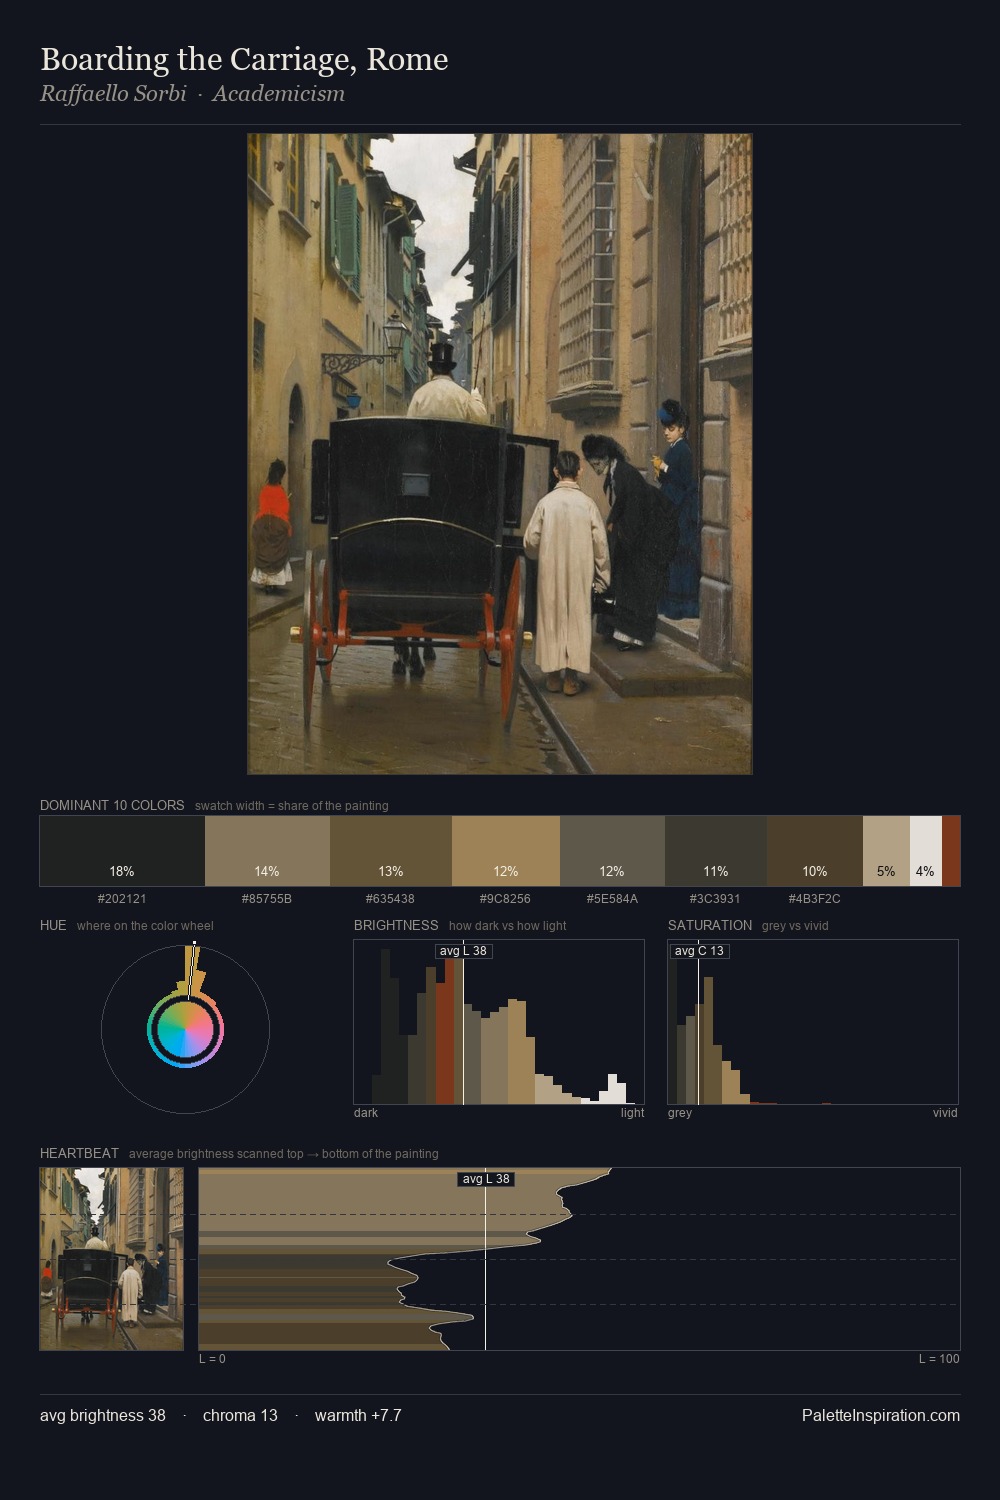Select the beige 5% swatch
This screenshot has width=1000, height=1500.
[x=886, y=851]
